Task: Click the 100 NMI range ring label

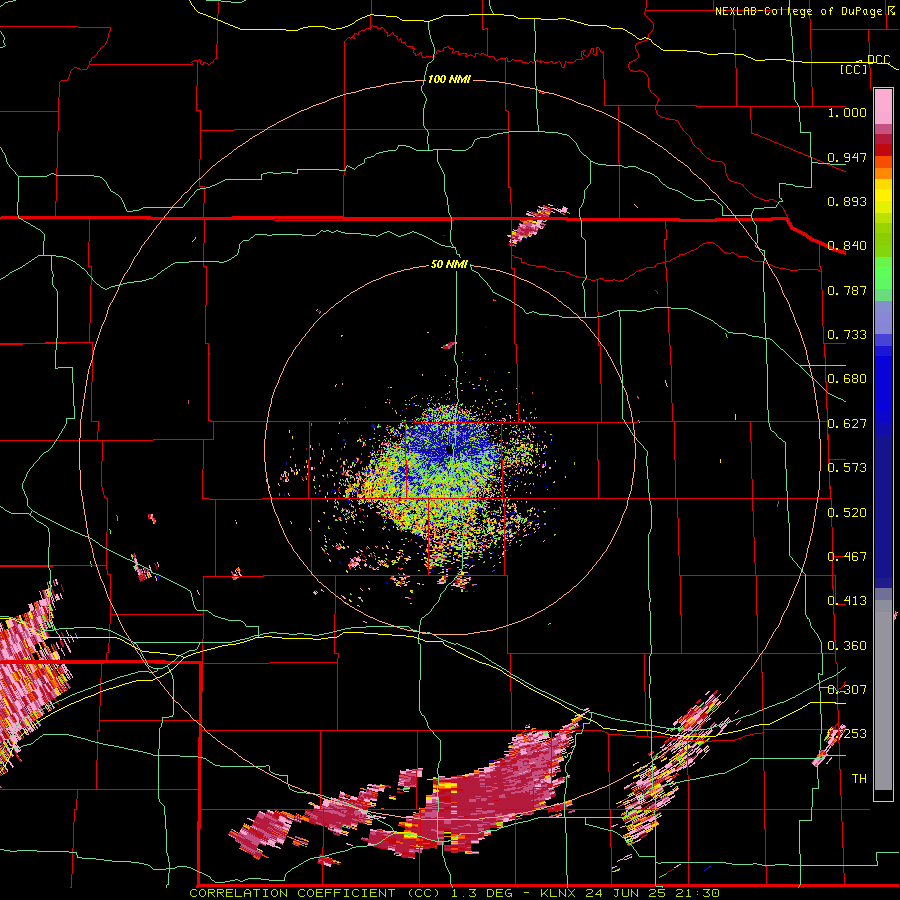Action: point(449,79)
